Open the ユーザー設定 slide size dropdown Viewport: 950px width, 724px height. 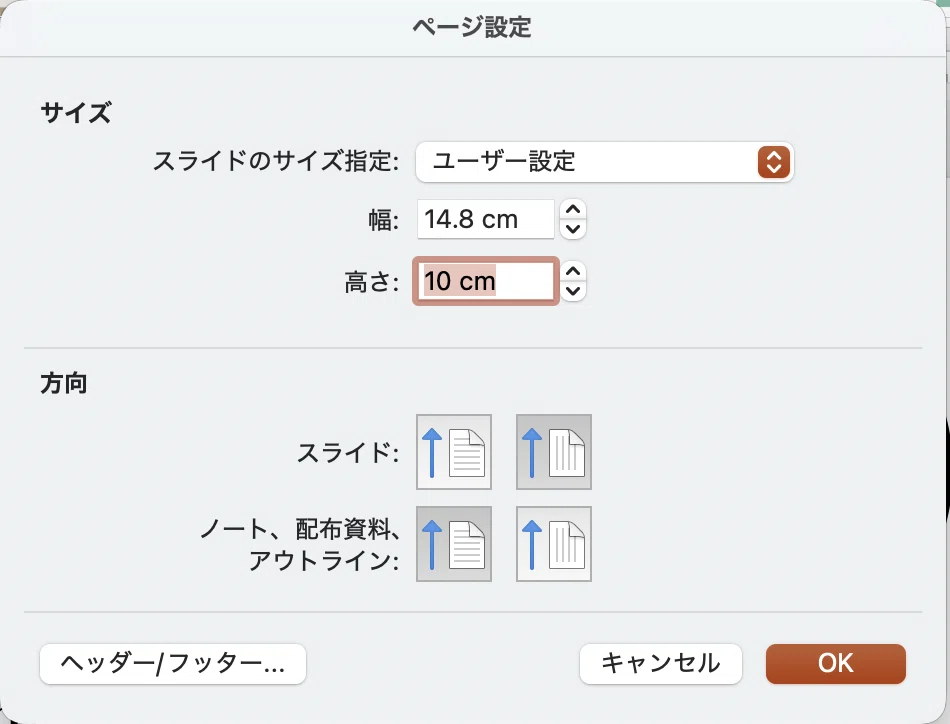(x=605, y=162)
